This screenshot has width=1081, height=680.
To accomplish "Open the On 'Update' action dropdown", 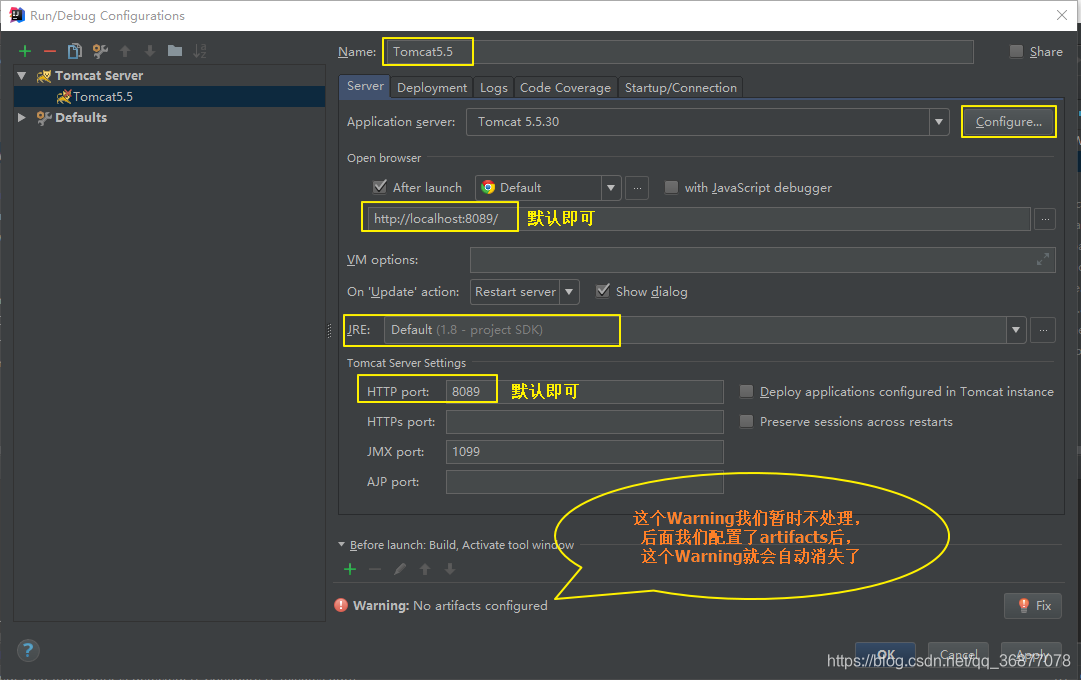I will [x=569, y=292].
